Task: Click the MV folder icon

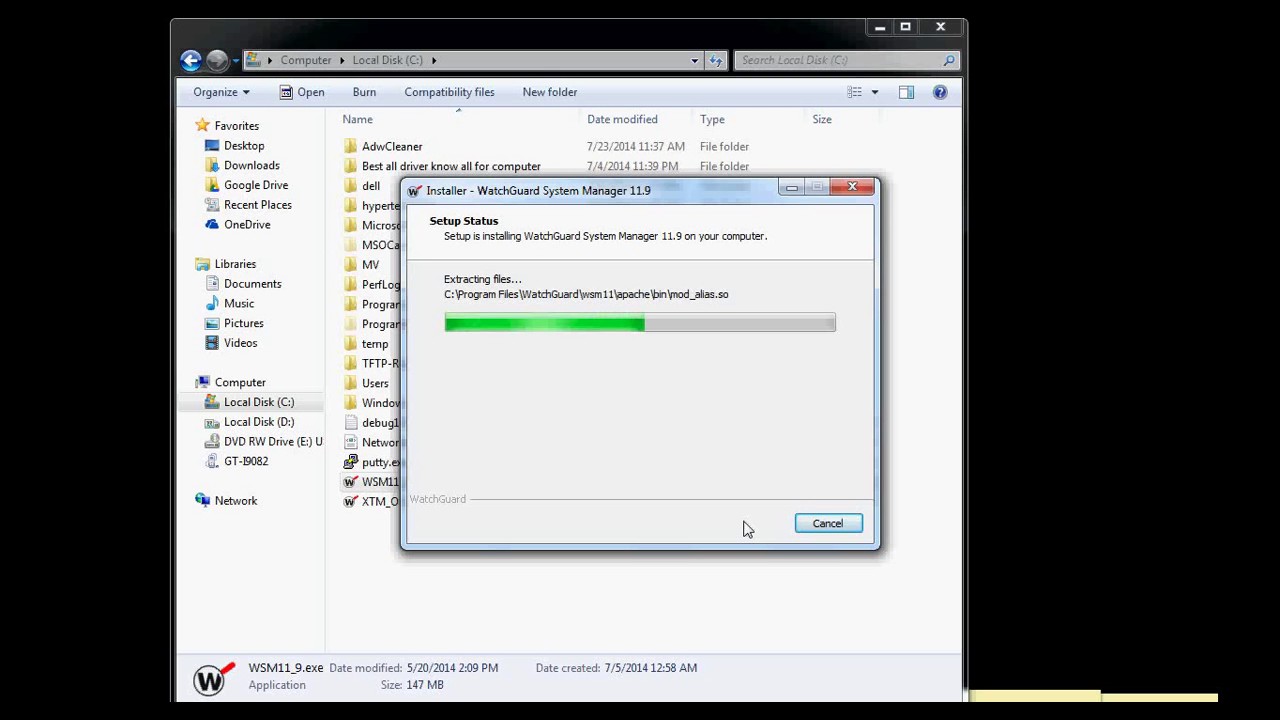Action: 350,265
